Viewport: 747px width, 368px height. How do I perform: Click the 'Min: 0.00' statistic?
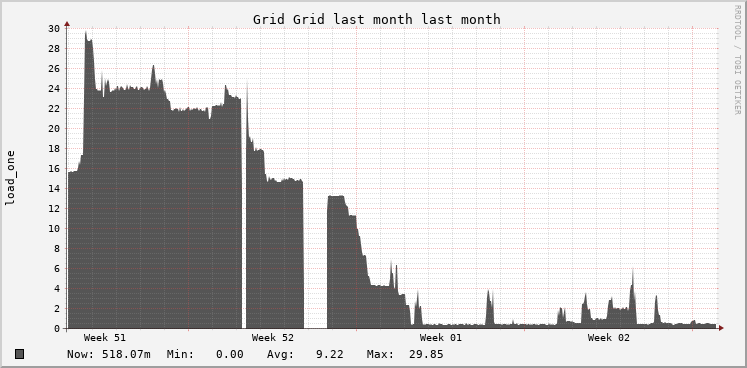(x=205, y=354)
